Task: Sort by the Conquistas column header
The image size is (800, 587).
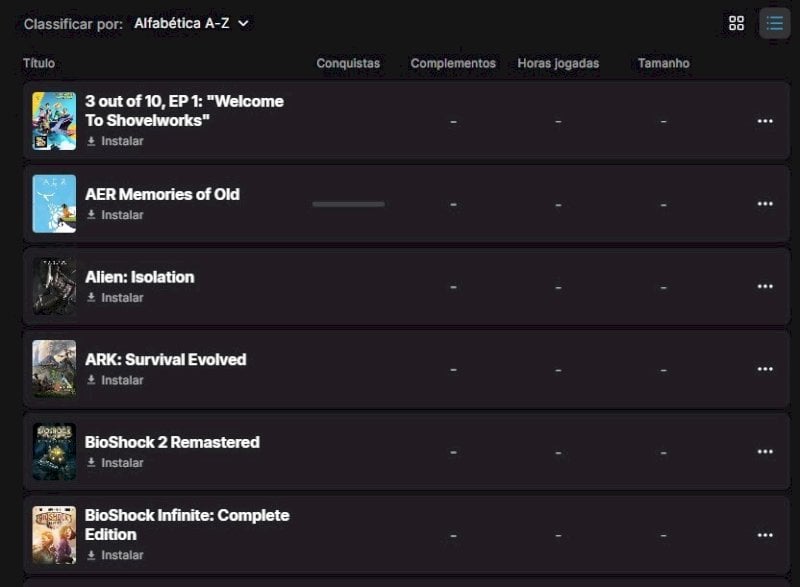Action: coord(348,63)
